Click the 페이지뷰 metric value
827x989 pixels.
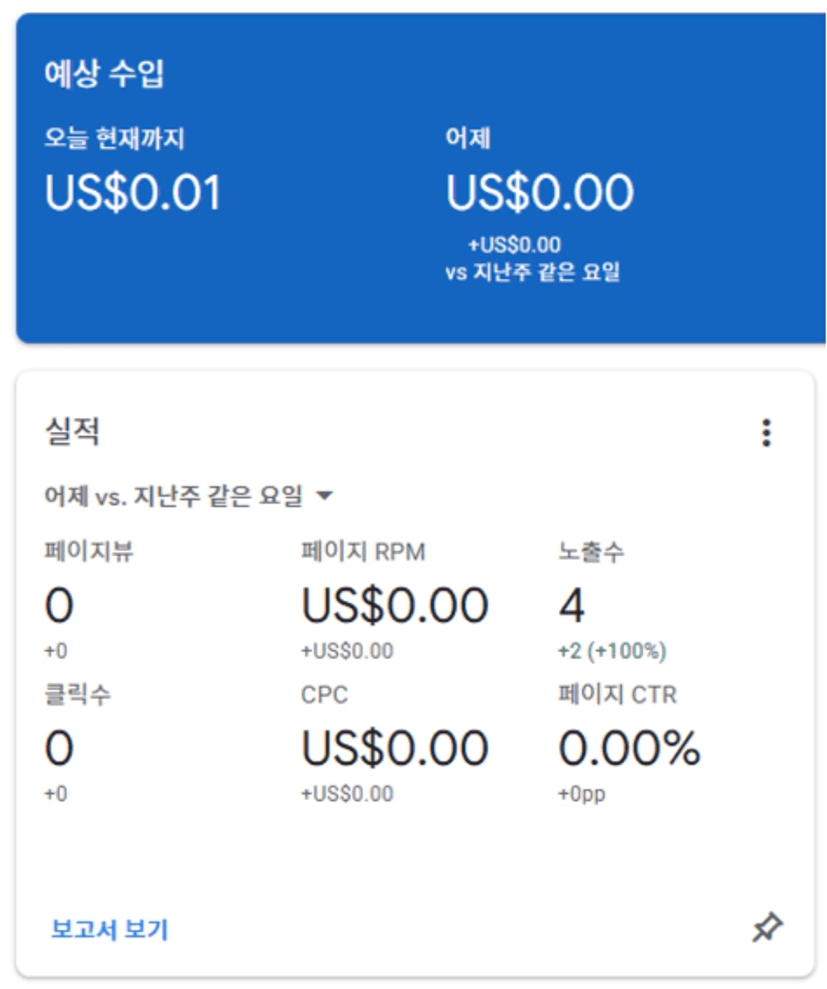click(59, 606)
